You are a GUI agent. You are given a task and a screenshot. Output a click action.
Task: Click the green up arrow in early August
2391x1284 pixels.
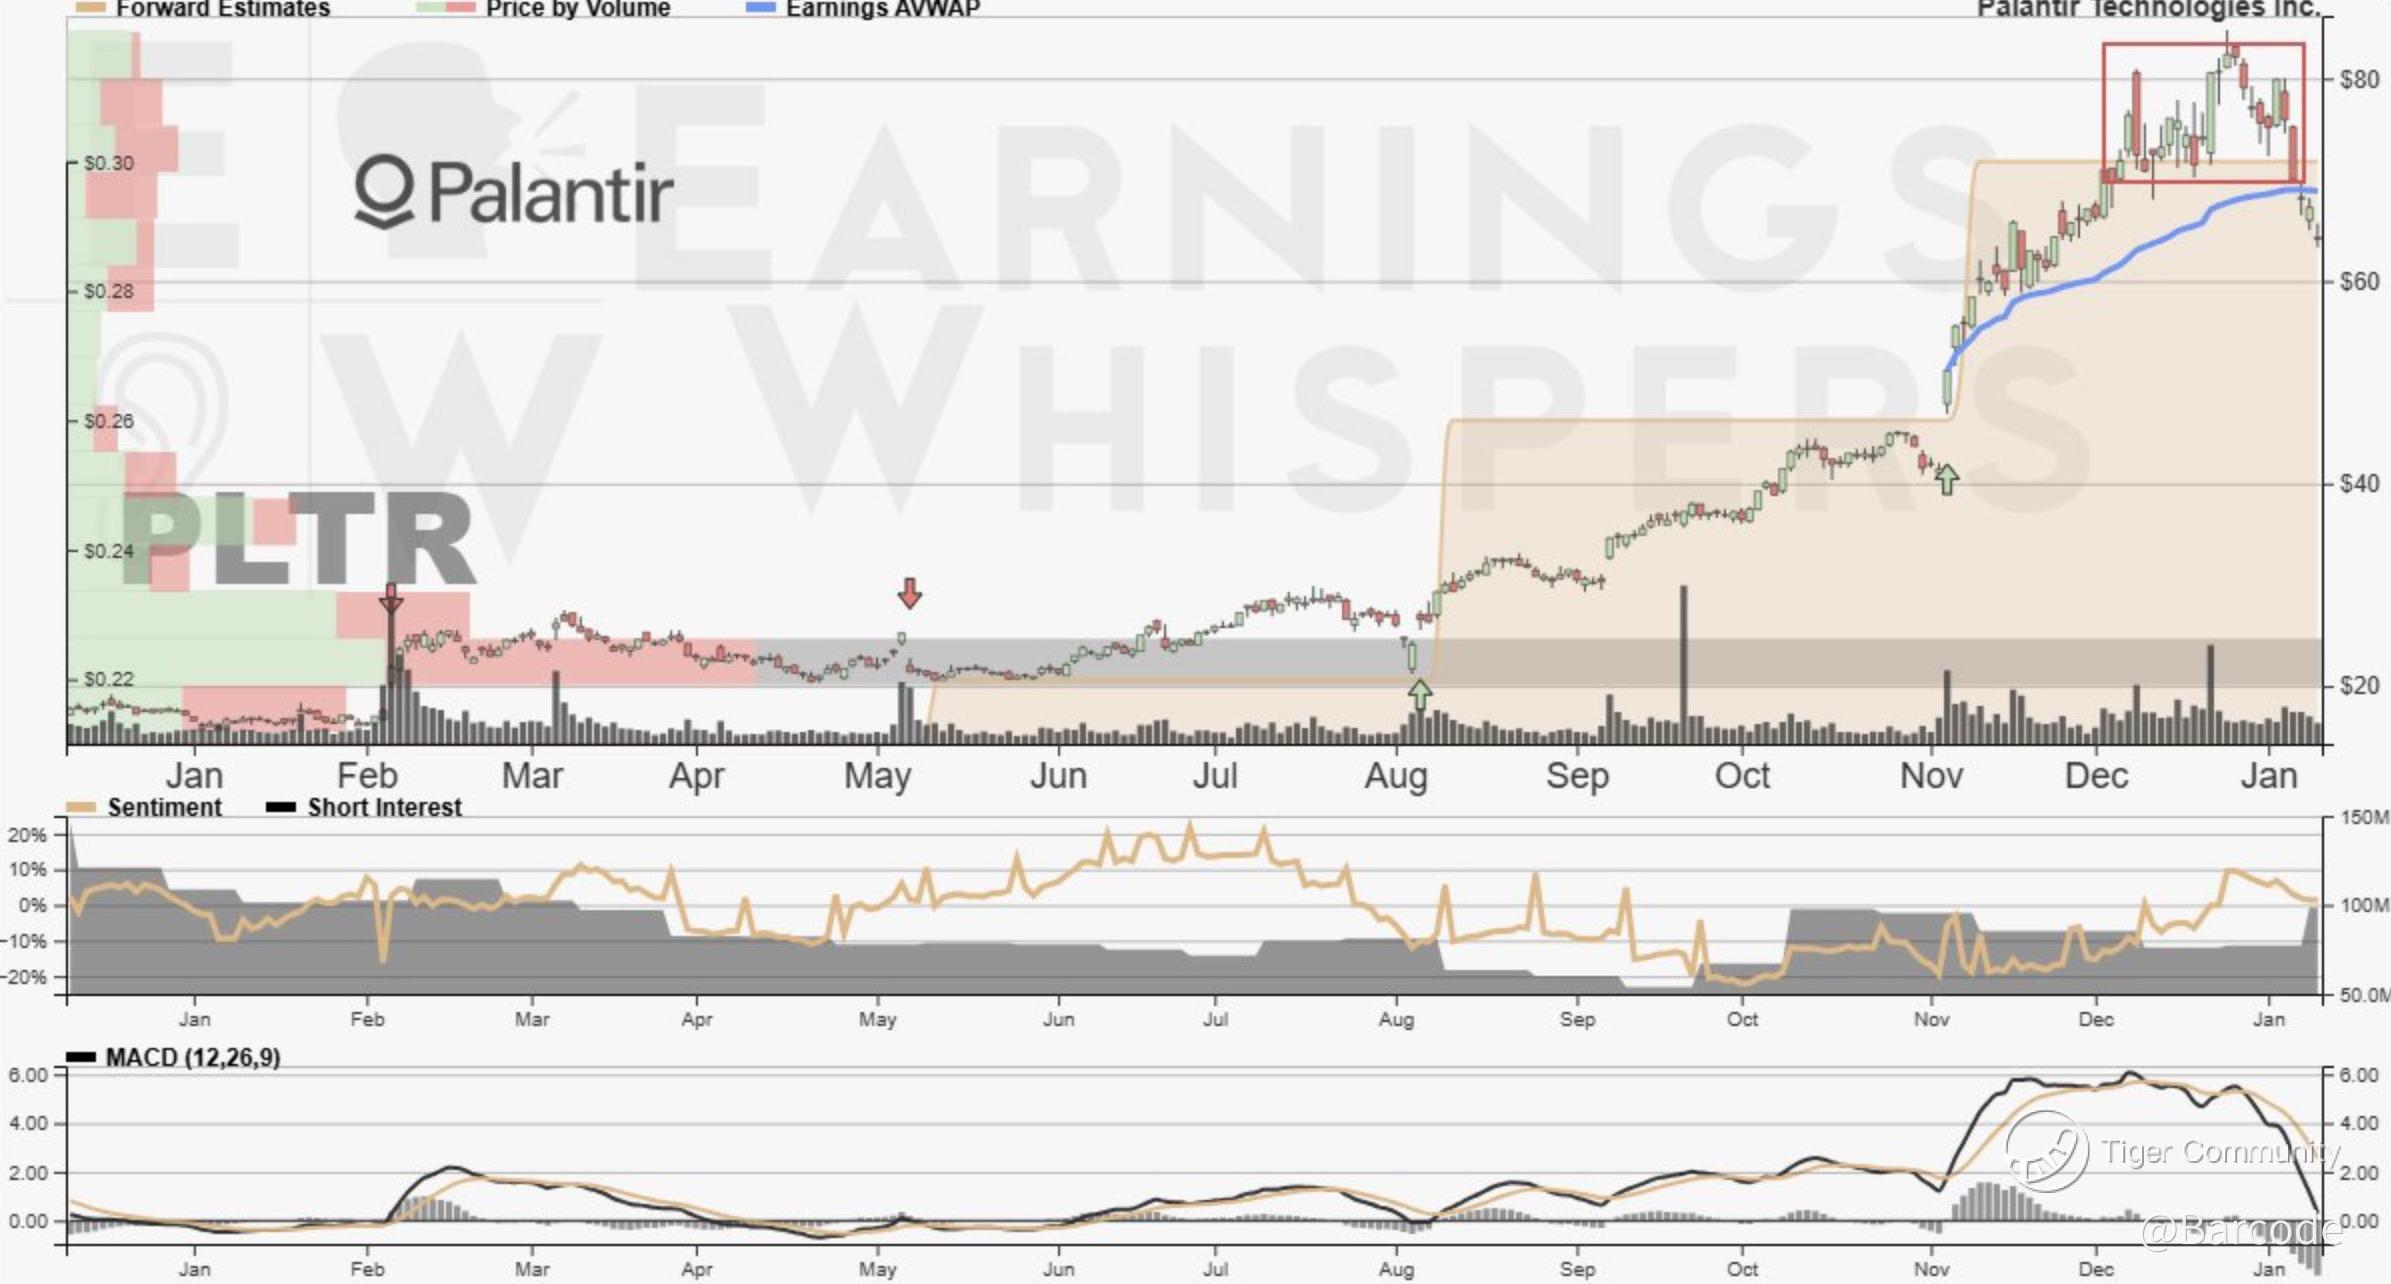pos(1419,693)
